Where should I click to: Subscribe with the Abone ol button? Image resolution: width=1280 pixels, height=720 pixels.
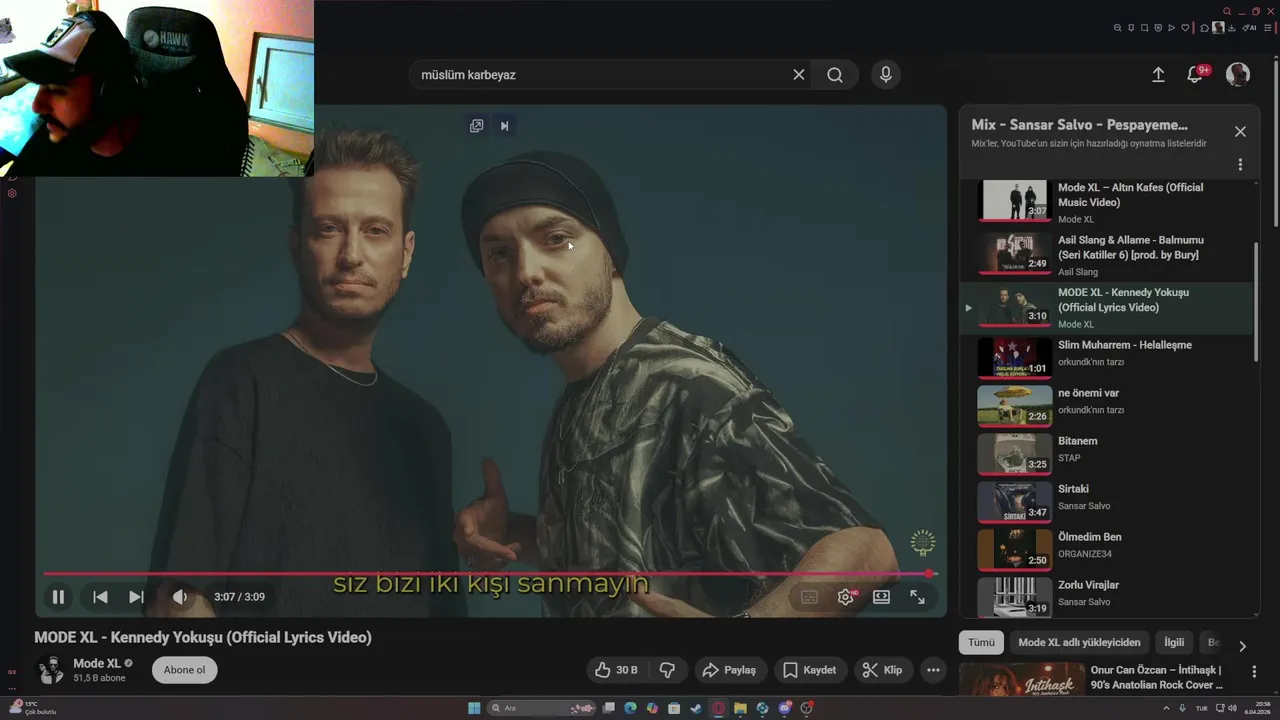184,670
